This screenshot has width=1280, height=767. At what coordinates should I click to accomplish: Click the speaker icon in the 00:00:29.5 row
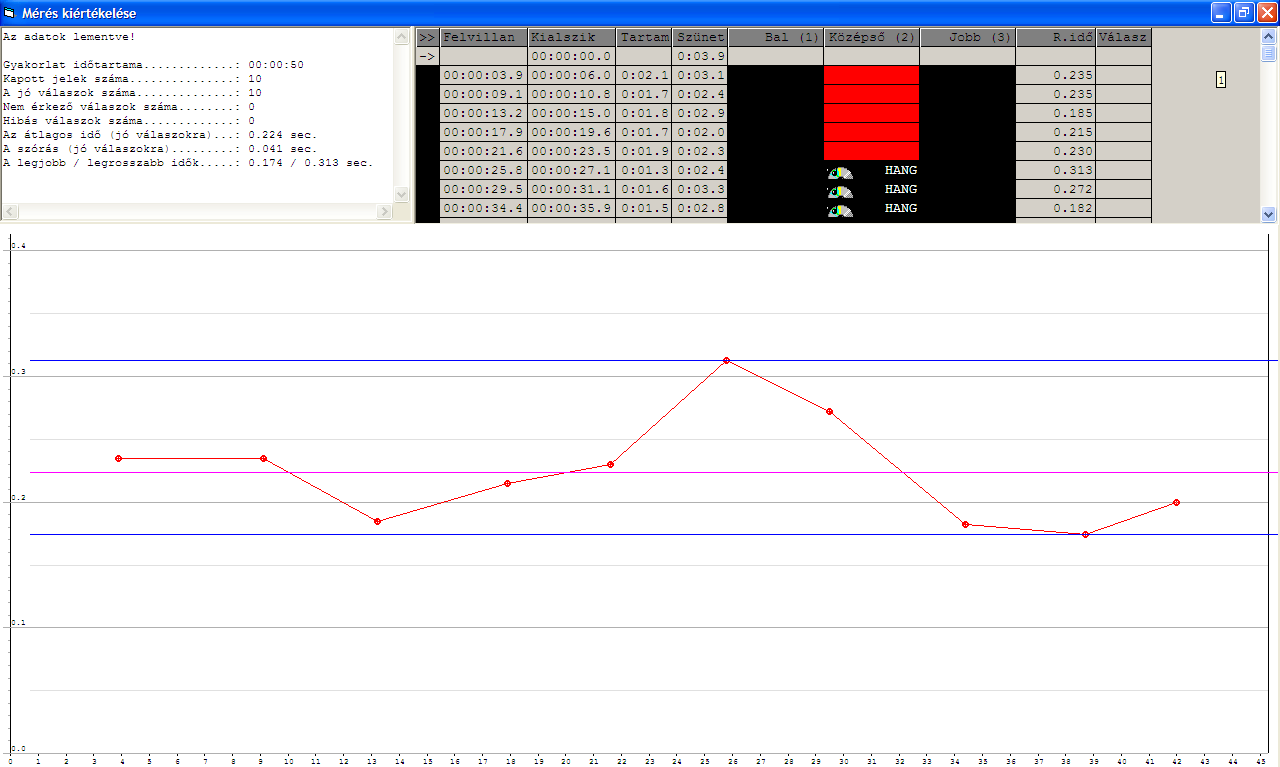pyautogui.click(x=840, y=191)
